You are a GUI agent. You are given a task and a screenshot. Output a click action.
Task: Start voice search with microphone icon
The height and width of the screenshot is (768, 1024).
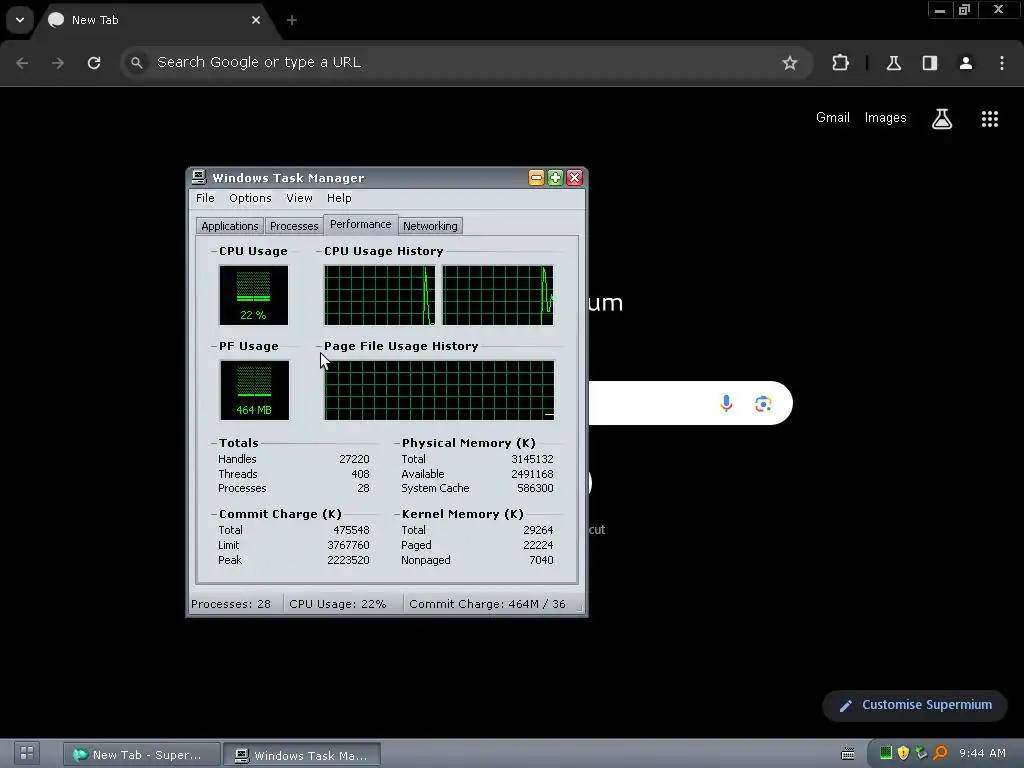(x=726, y=404)
